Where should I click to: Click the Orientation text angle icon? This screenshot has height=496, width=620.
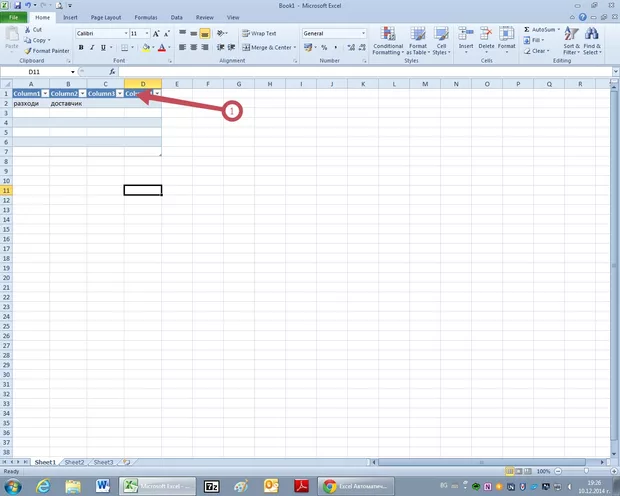point(221,33)
